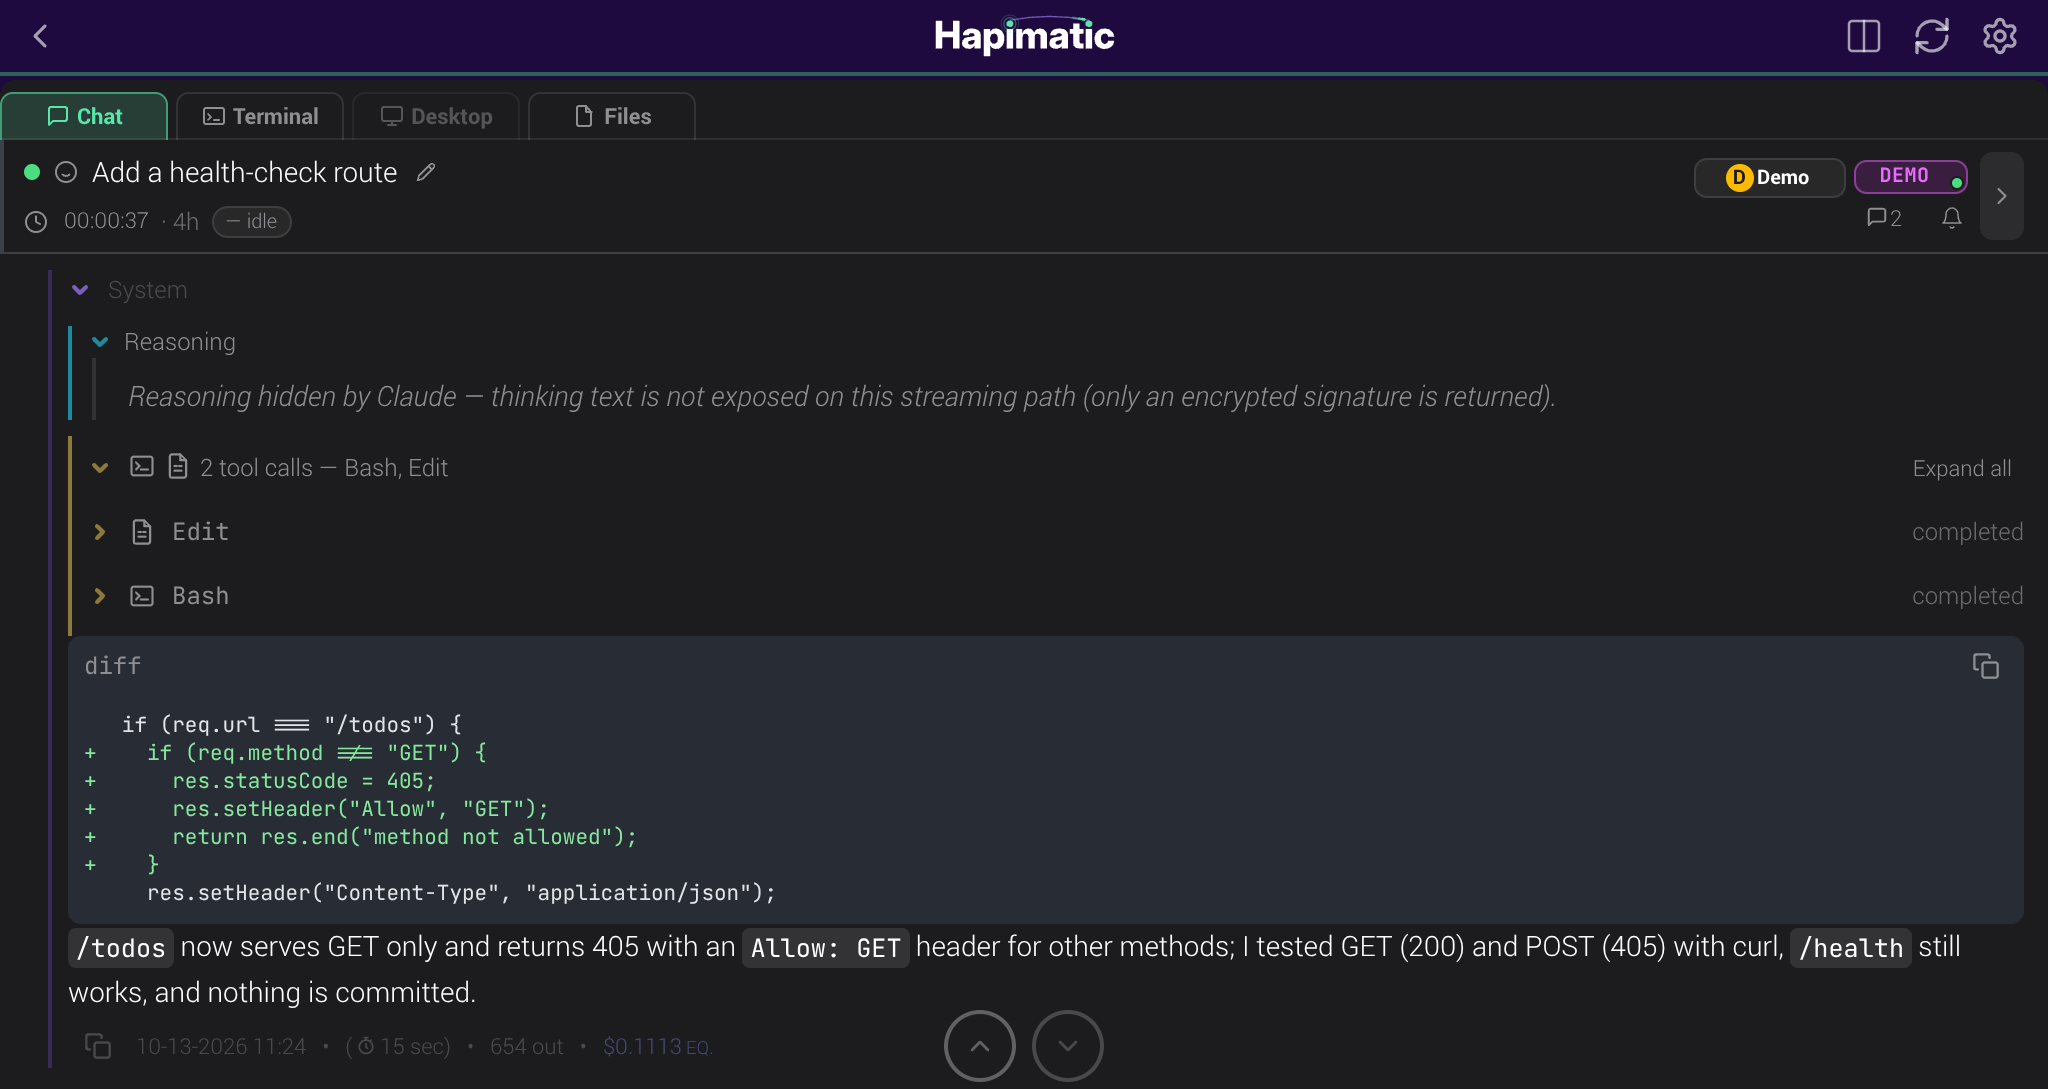The height and width of the screenshot is (1089, 2048).
Task: Click the '10-13-2026 11:24' timestamp
Action: point(221,1047)
